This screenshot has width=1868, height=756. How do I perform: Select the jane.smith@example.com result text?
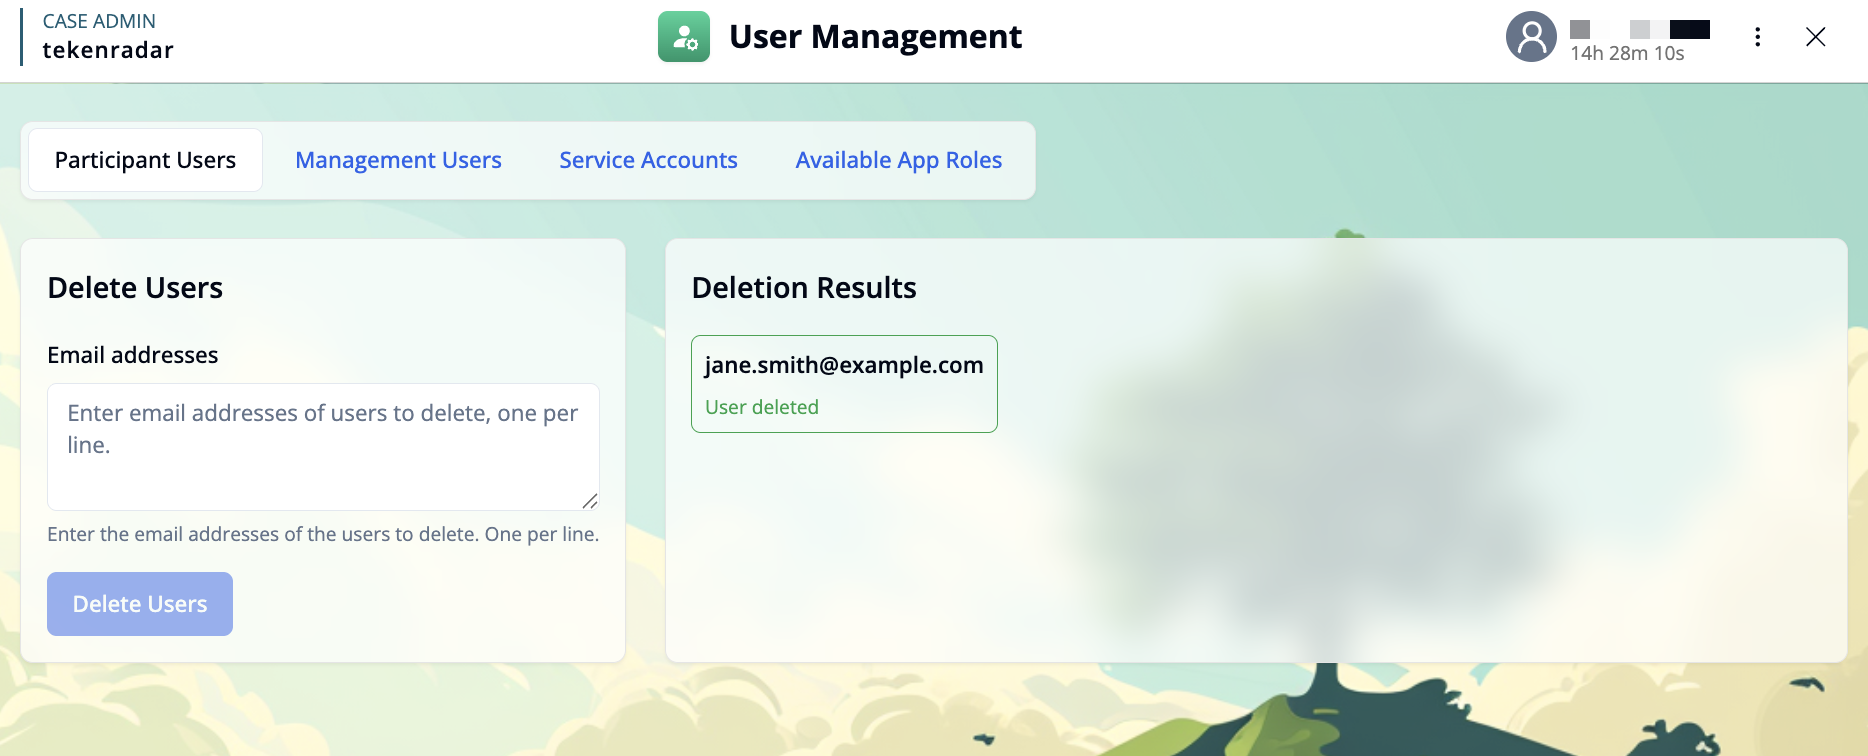pos(844,365)
